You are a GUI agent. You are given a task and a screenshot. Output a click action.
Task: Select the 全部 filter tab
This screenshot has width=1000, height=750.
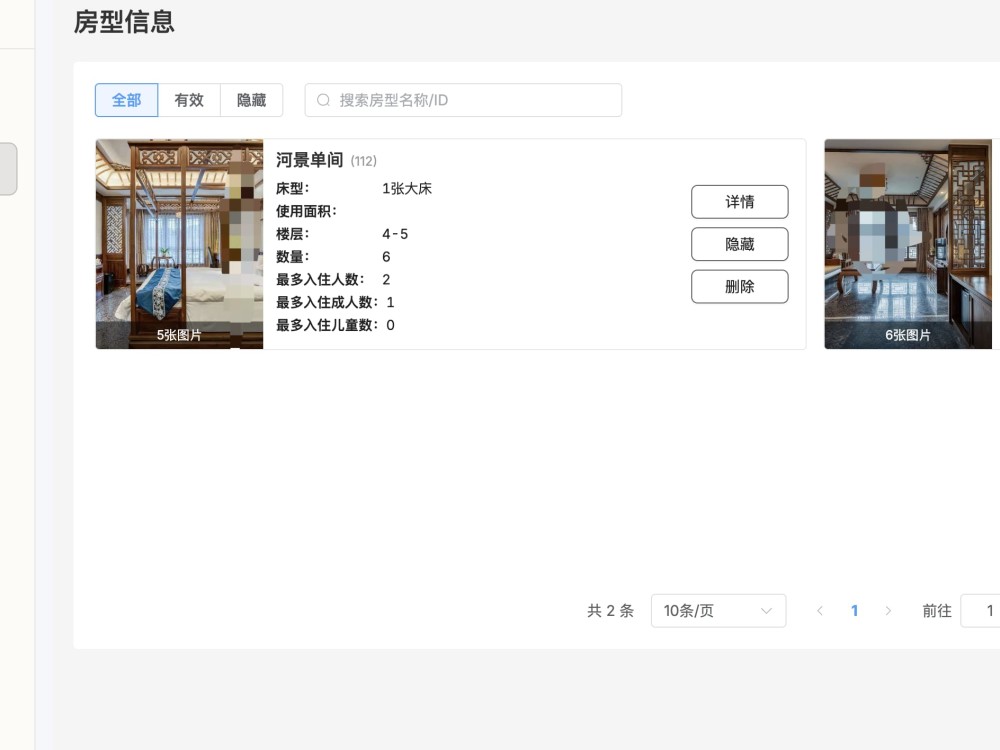pyautogui.click(x=126, y=100)
